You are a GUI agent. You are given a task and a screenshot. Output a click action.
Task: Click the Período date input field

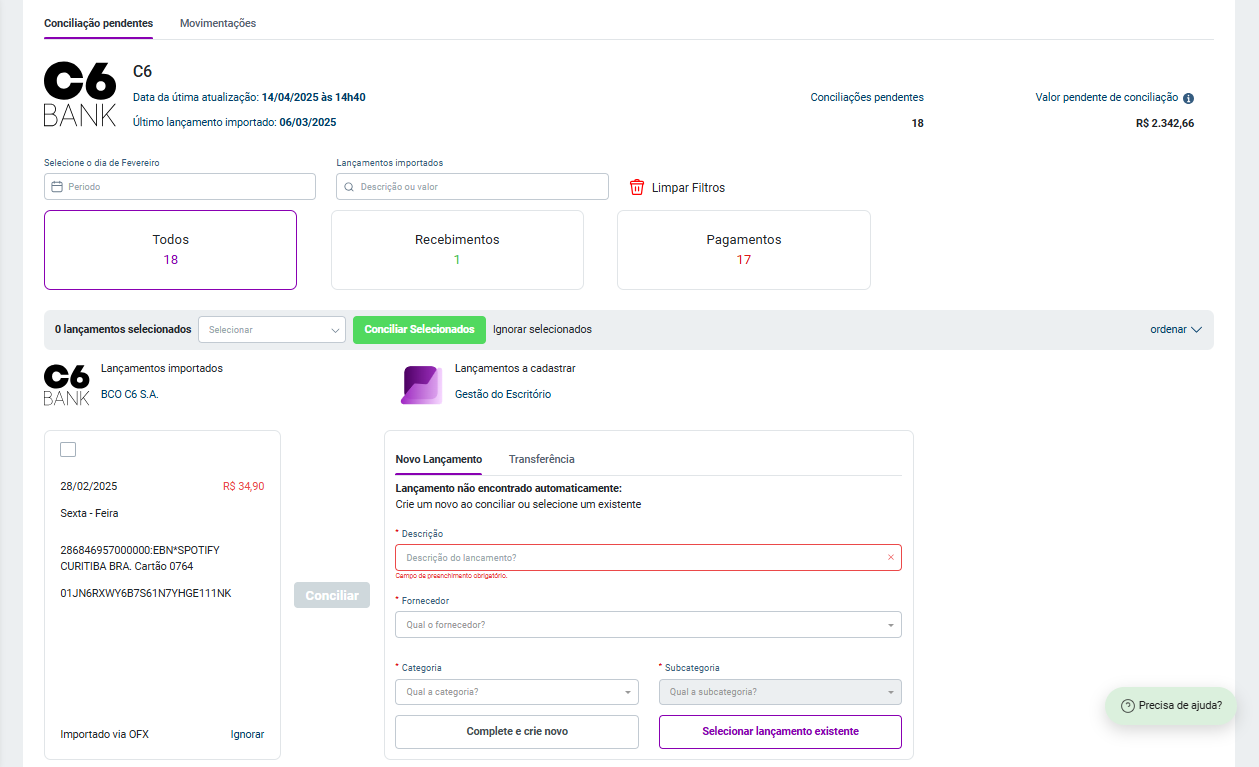click(180, 187)
